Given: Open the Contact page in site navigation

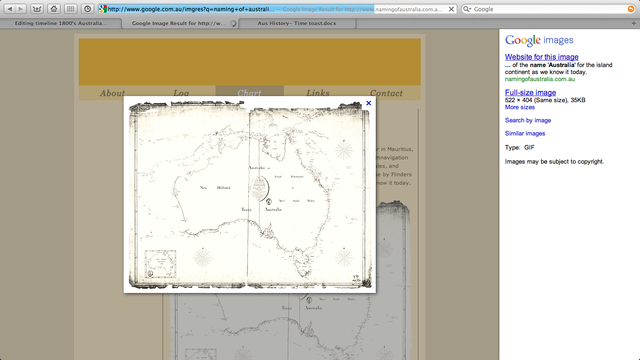Looking at the screenshot, I should (x=386, y=93).
